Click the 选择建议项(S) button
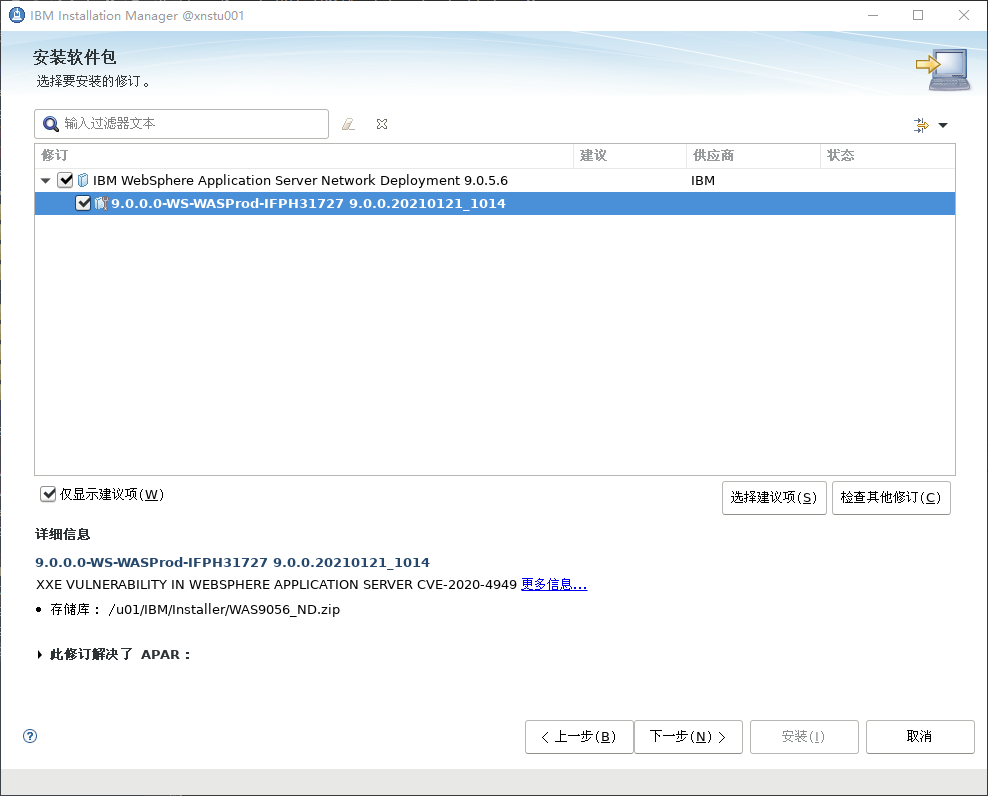 coord(774,498)
